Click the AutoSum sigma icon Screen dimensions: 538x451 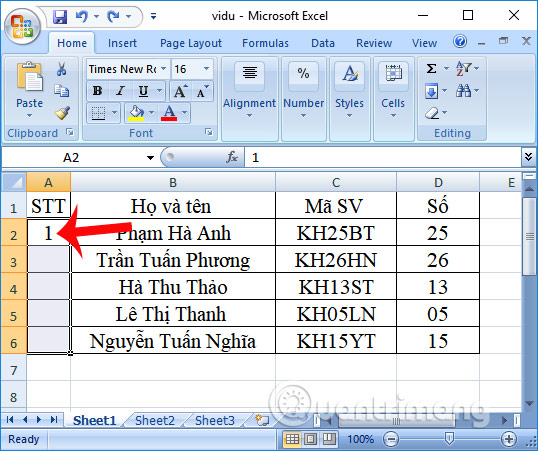(431, 68)
